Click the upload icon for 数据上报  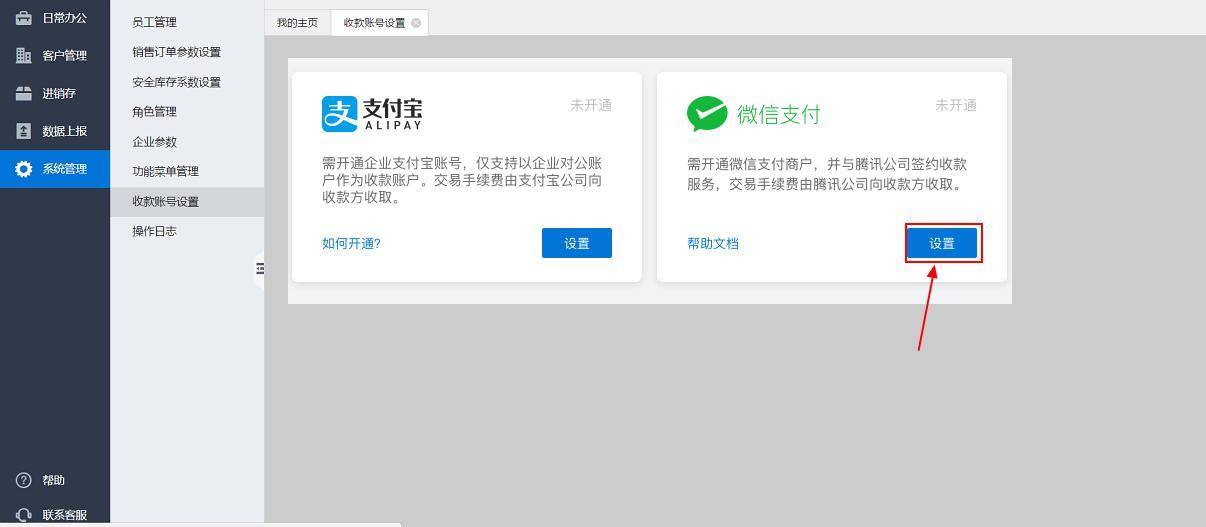coord(24,131)
